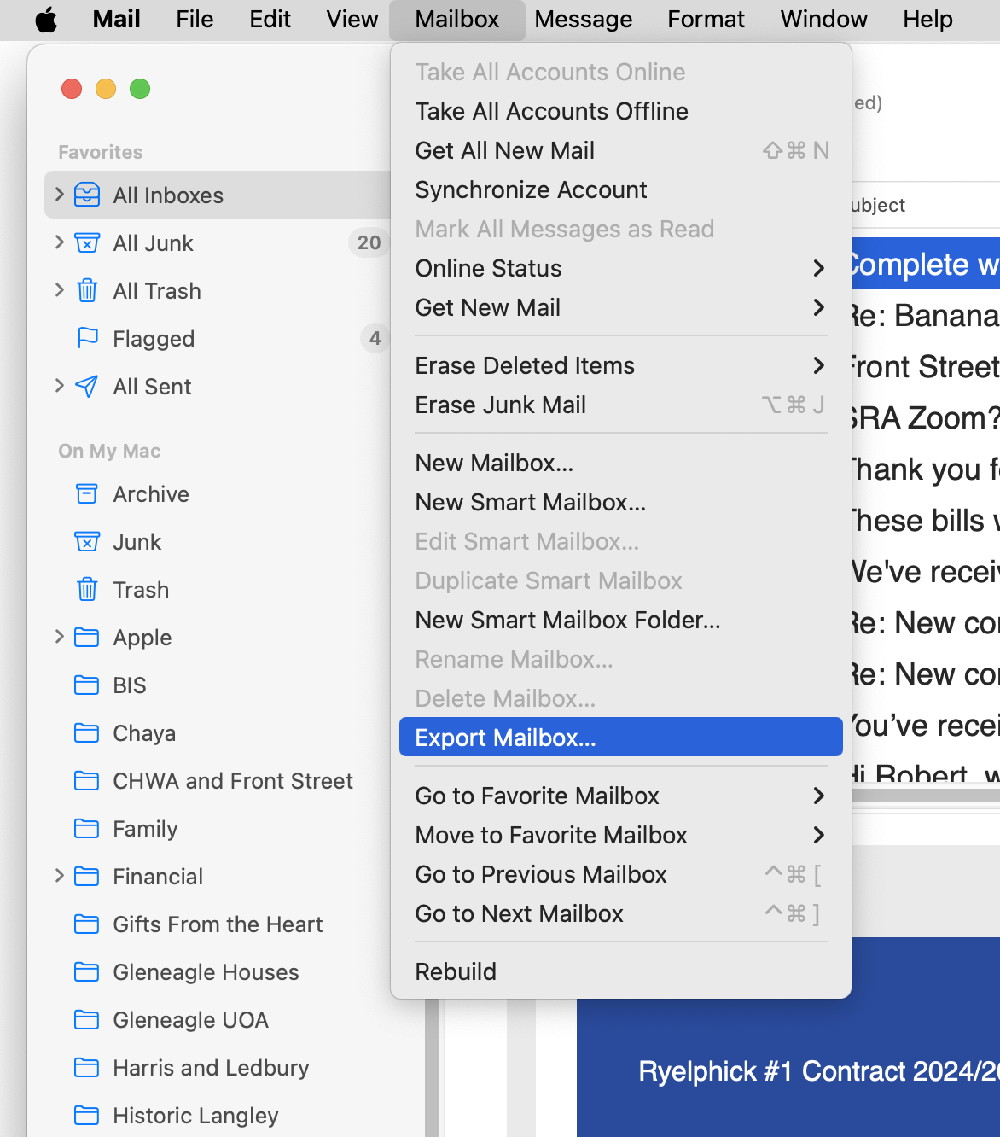Image resolution: width=1000 pixels, height=1137 pixels.
Task: Click the All Trash can icon
Action: (87, 291)
